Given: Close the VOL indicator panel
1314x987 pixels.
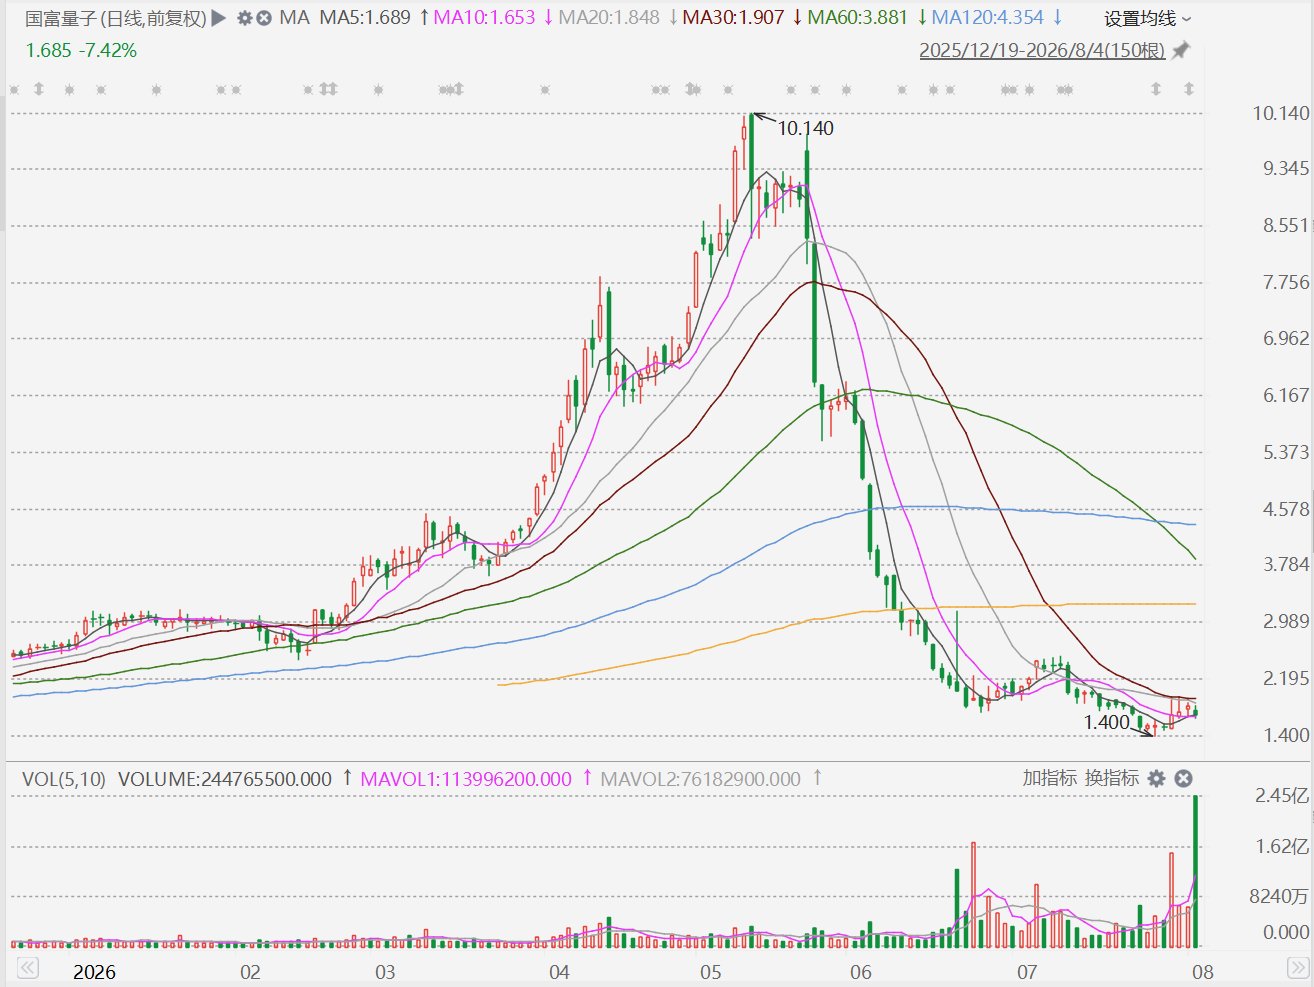Looking at the screenshot, I should pos(1183,778).
